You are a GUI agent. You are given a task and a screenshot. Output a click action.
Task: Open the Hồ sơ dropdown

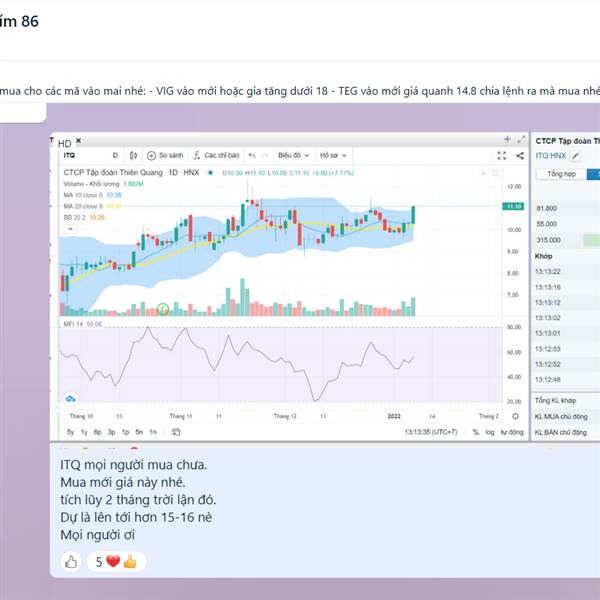[333, 155]
